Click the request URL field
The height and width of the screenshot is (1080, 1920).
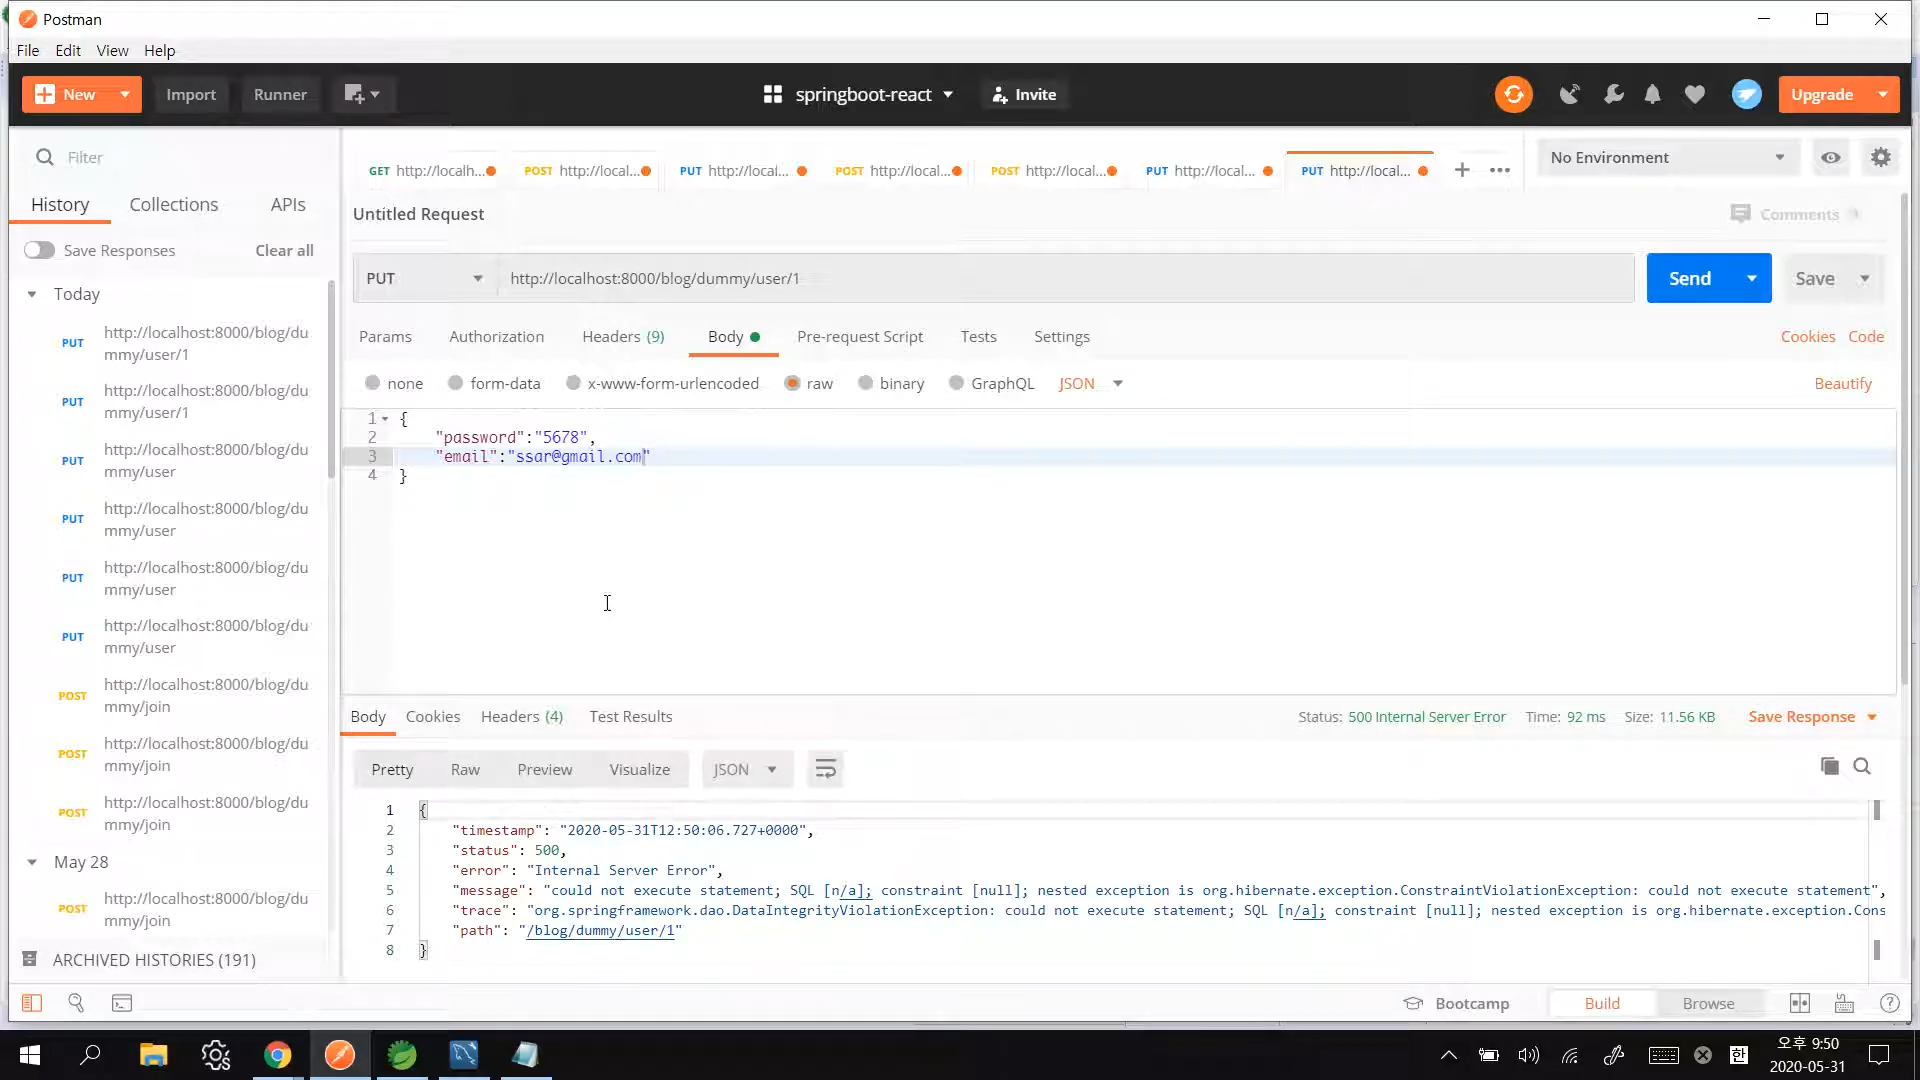coord(1065,278)
